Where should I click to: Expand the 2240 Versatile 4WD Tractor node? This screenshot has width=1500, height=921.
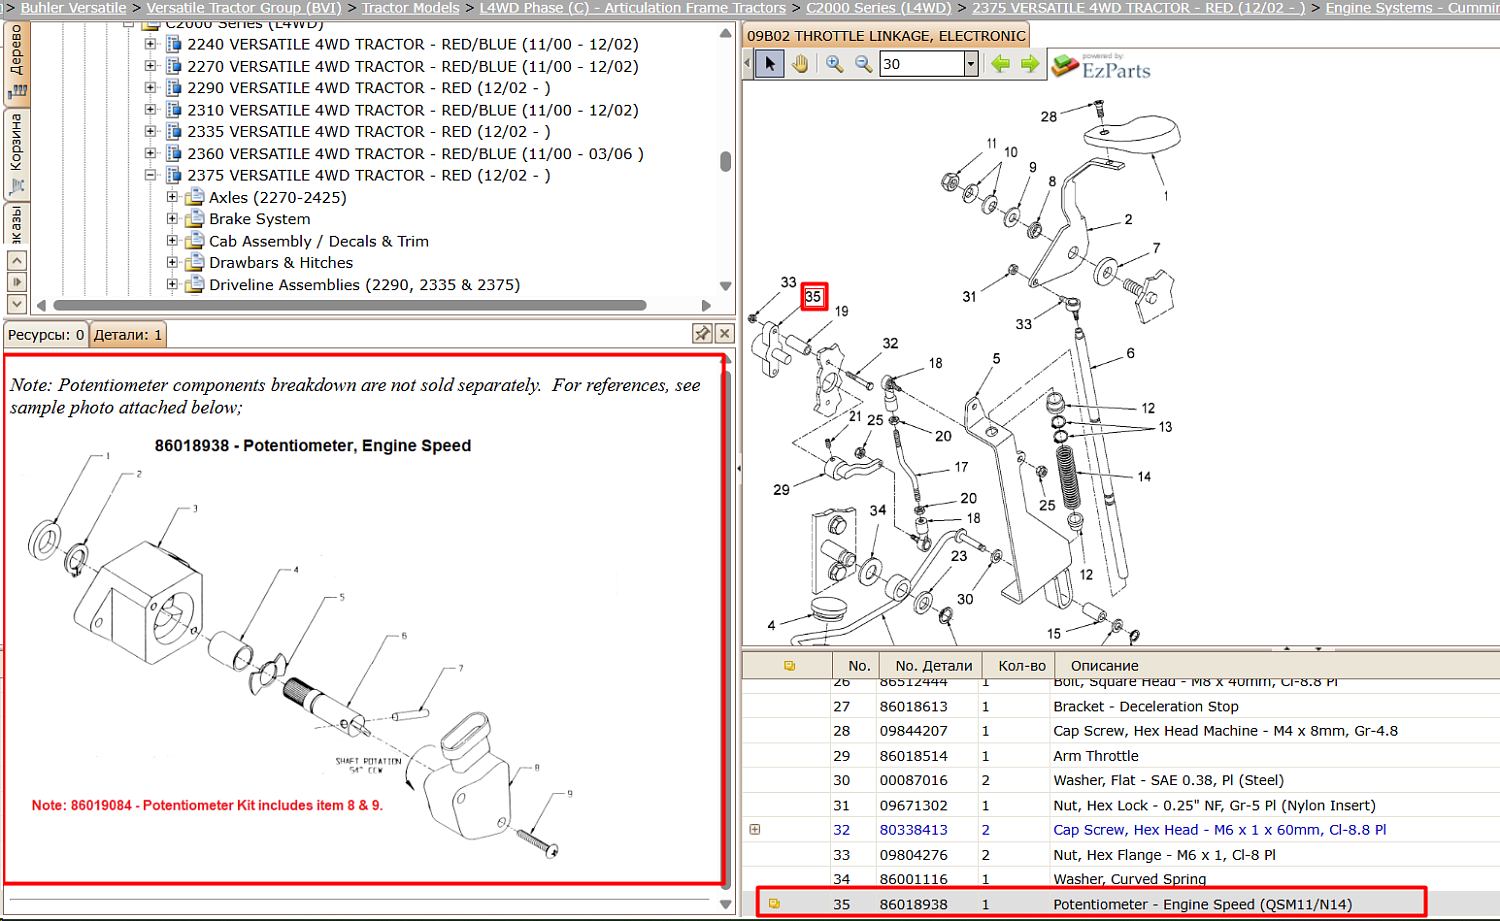point(150,44)
